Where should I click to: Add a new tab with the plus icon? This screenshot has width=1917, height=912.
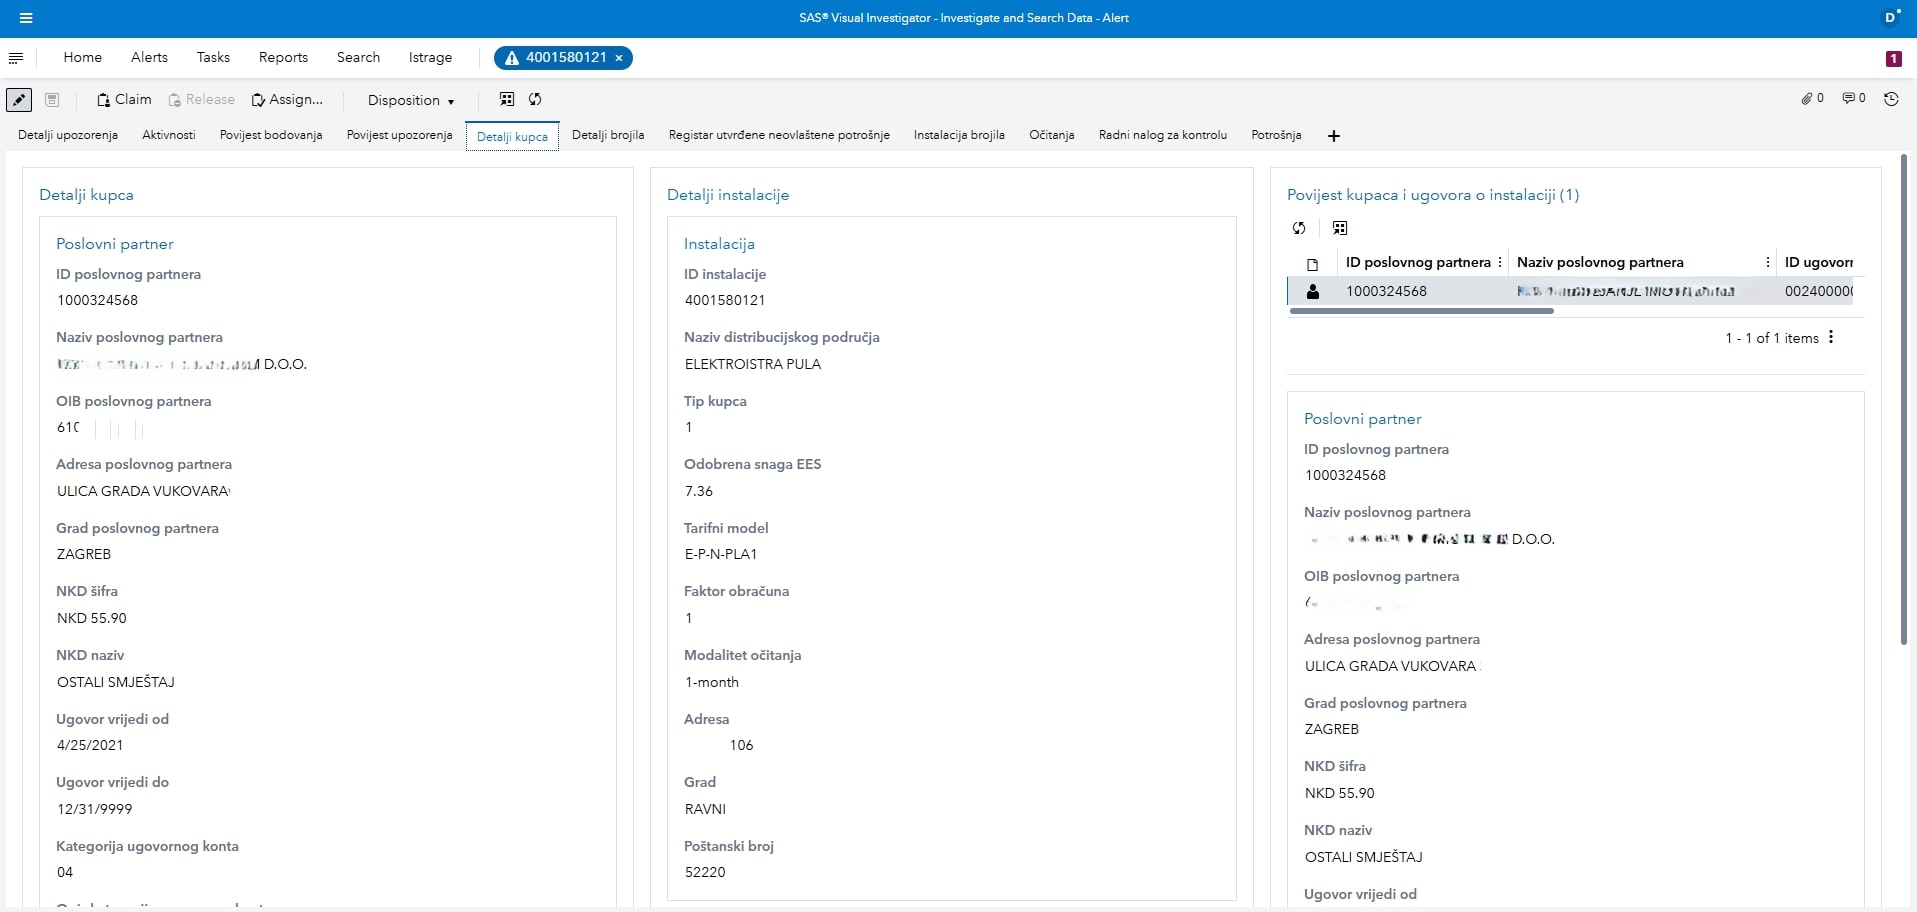click(1333, 136)
